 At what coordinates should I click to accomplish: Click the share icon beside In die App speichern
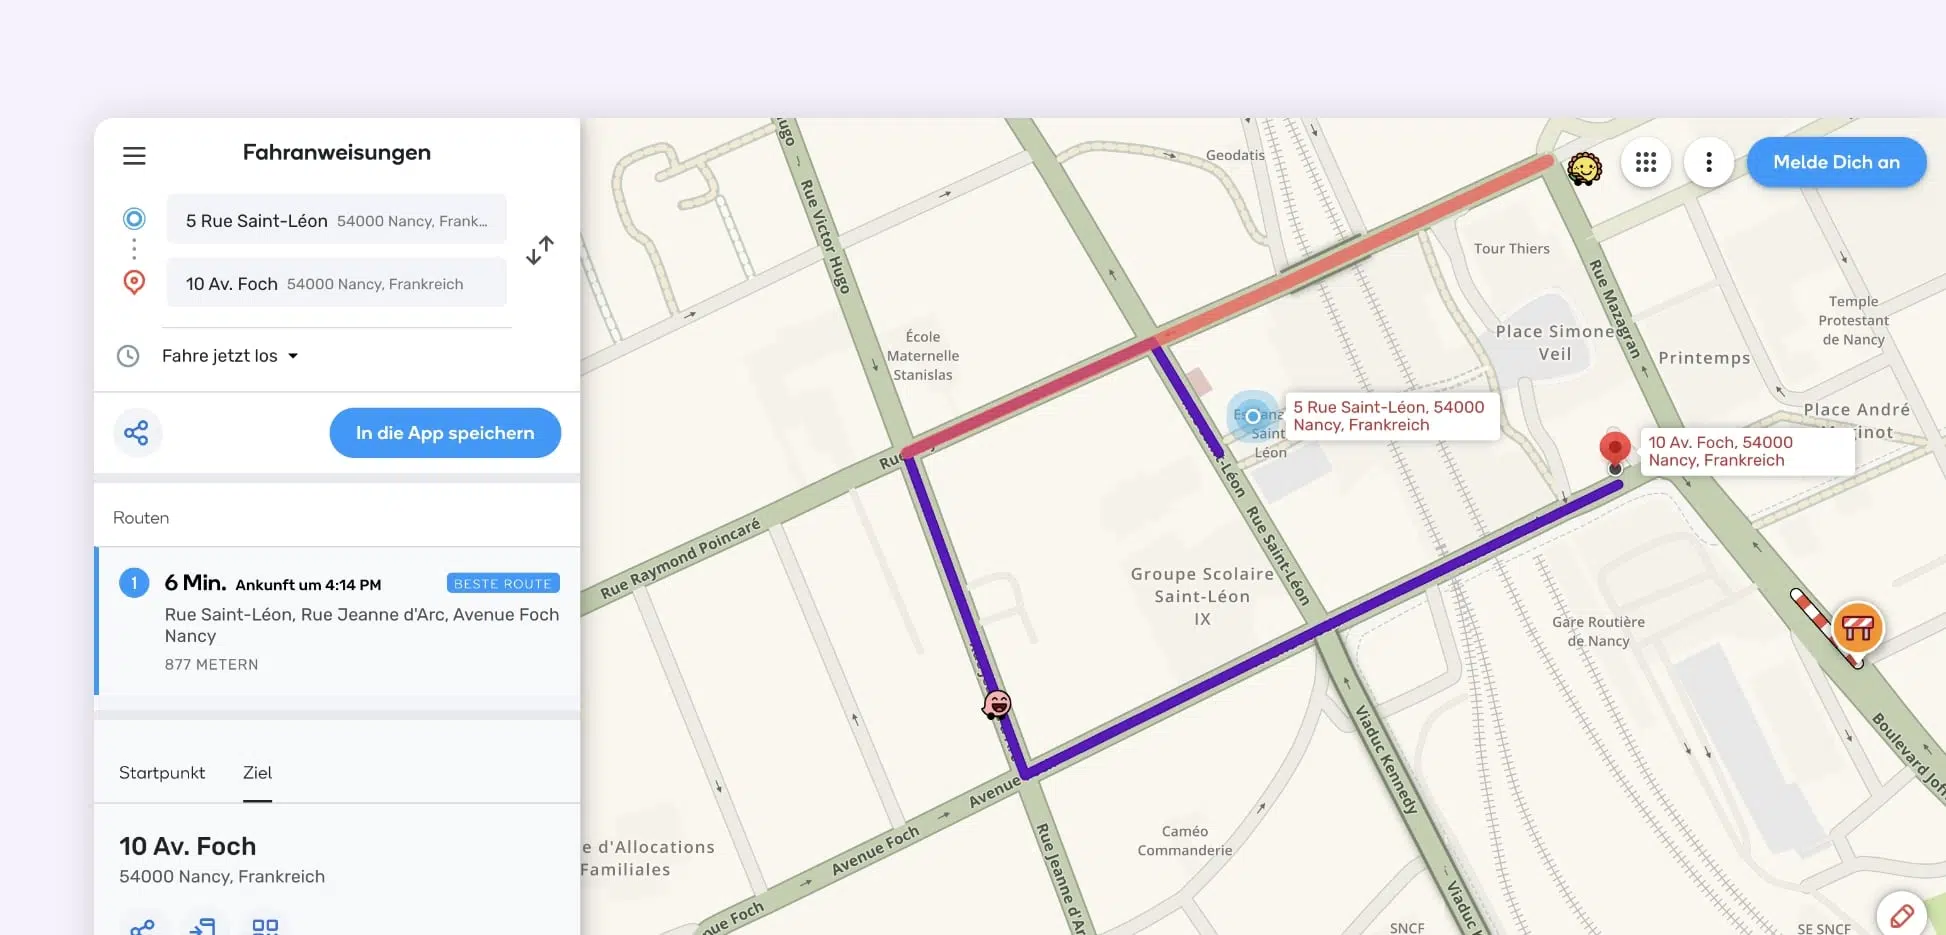[x=137, y=433]
